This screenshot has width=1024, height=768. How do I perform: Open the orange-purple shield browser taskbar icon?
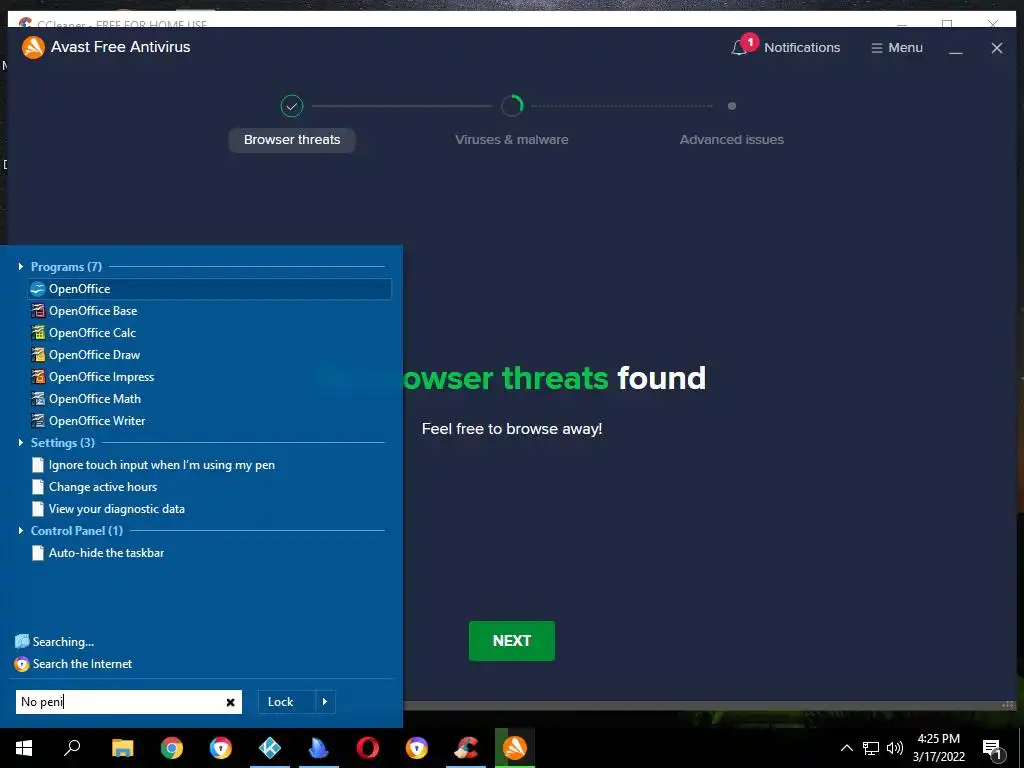(417, 748)
